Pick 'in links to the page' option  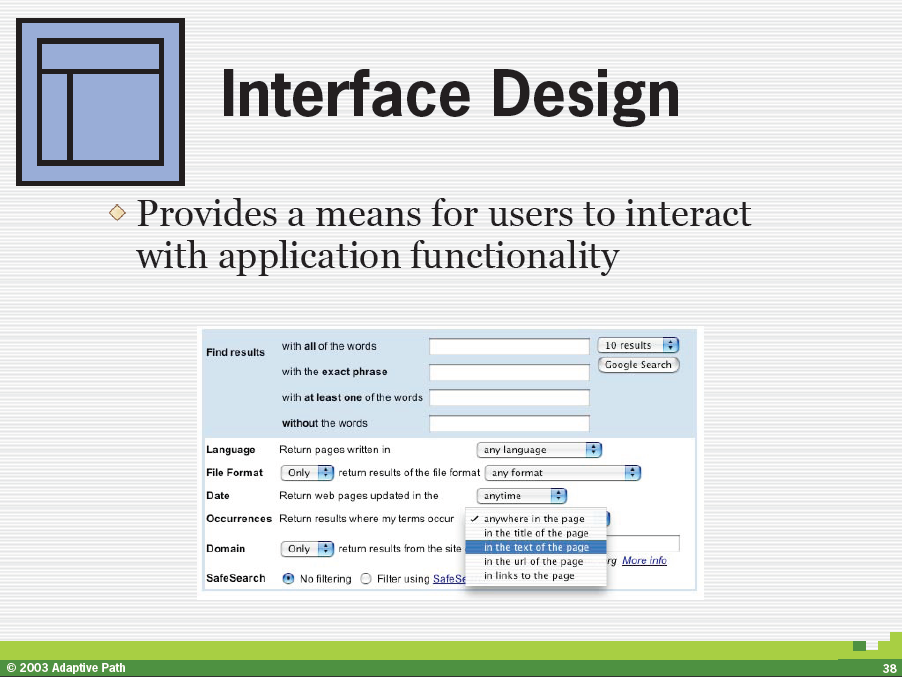pyautogui.click(x=529, y=575)
